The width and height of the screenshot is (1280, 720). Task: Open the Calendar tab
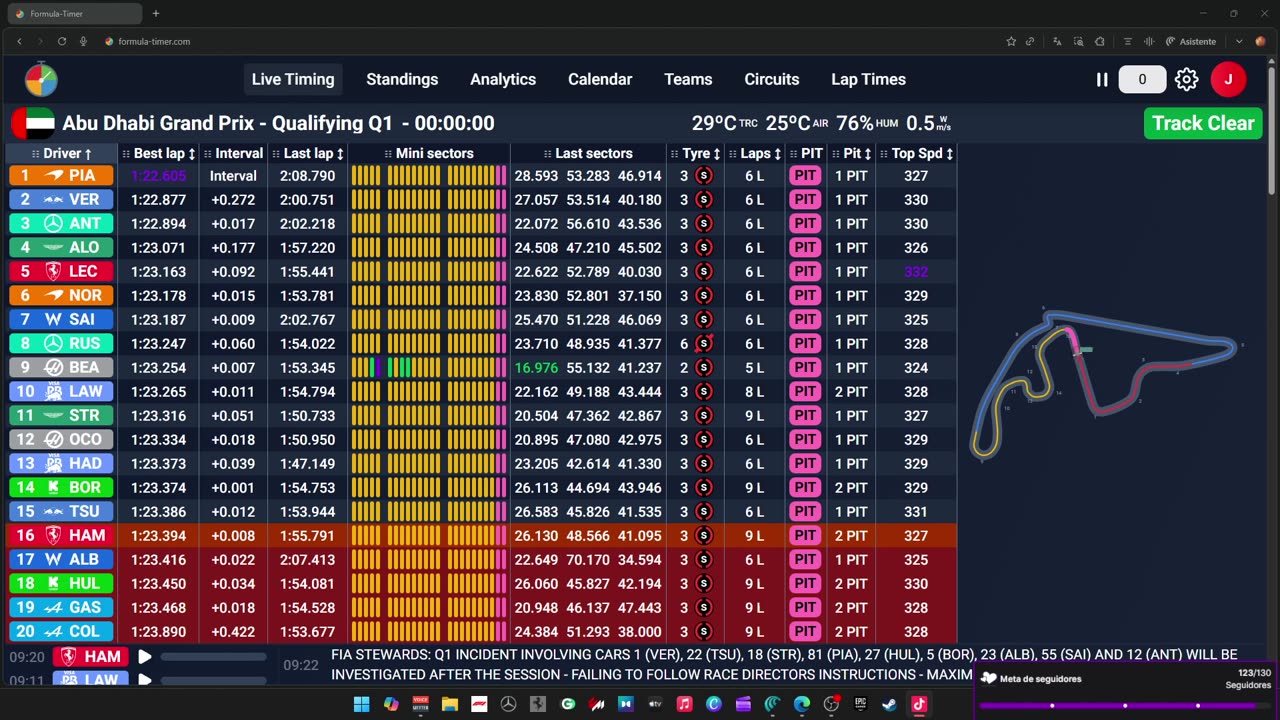coord(600,80)
